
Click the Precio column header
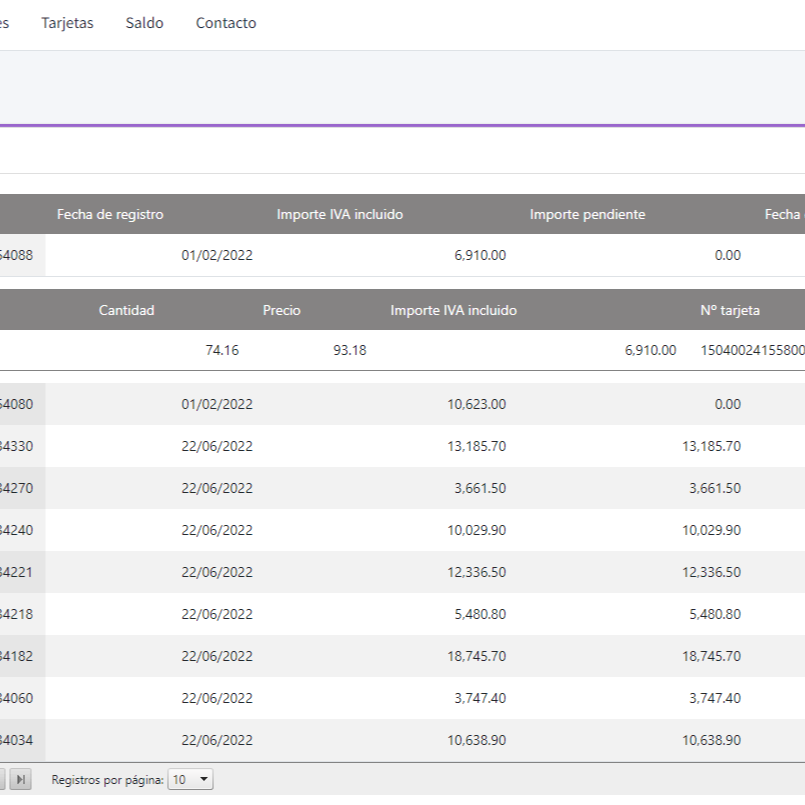(281, 310)
